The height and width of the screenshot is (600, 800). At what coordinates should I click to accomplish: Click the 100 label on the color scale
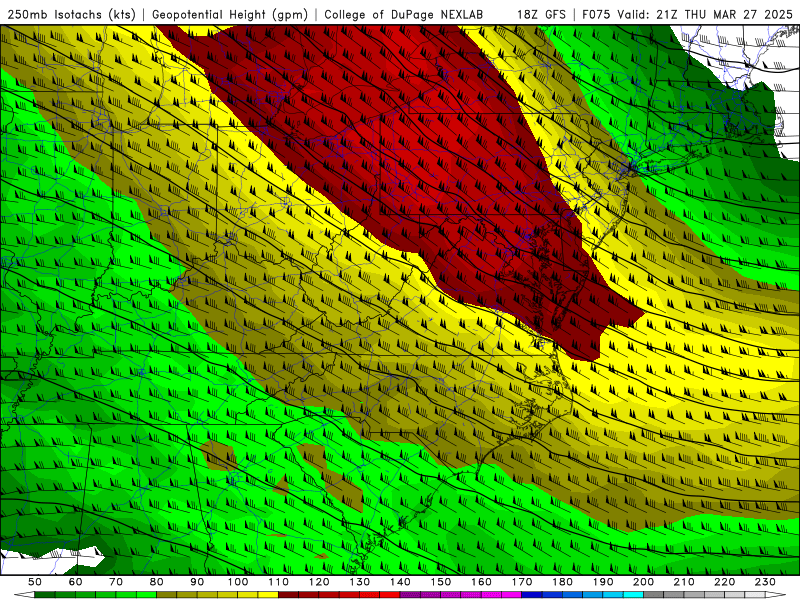click(x=238, y=582)
